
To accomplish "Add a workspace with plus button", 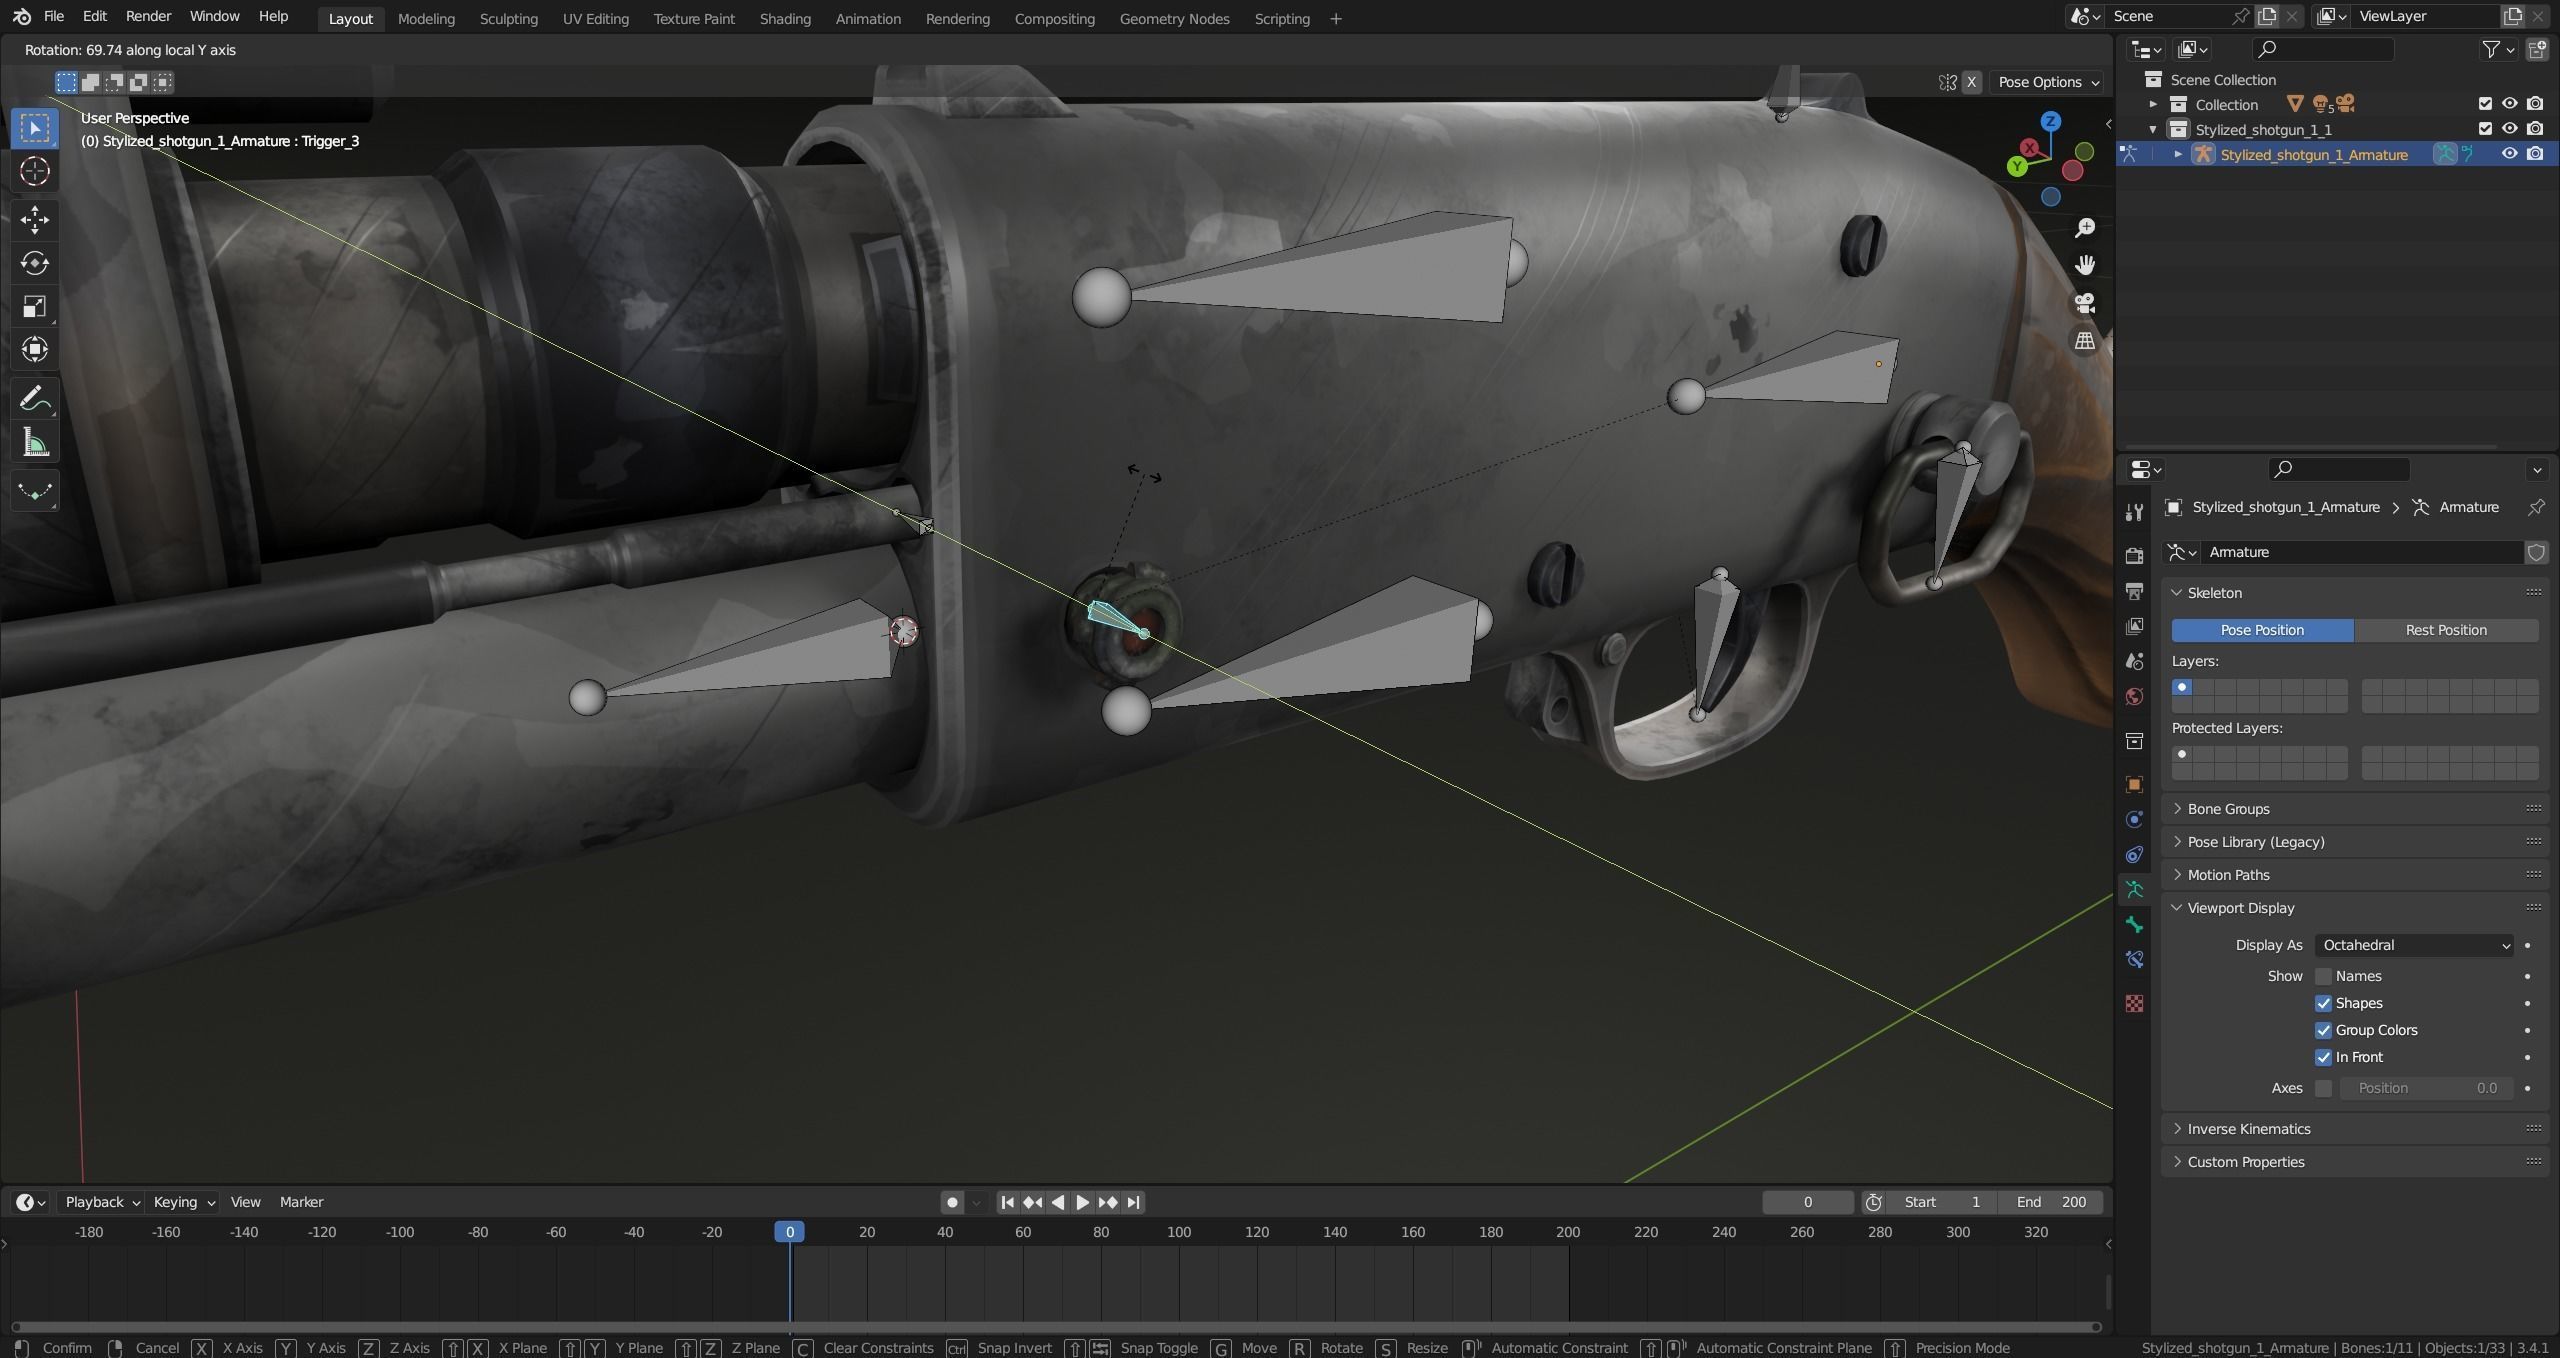I will coord(1335,19).
